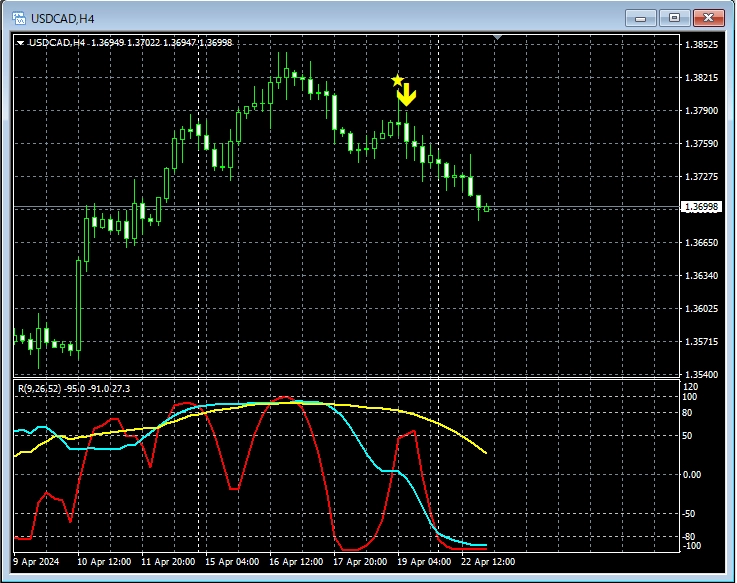
Task: Select the cyan indicator line in subwindow
Action: point(360,430)
